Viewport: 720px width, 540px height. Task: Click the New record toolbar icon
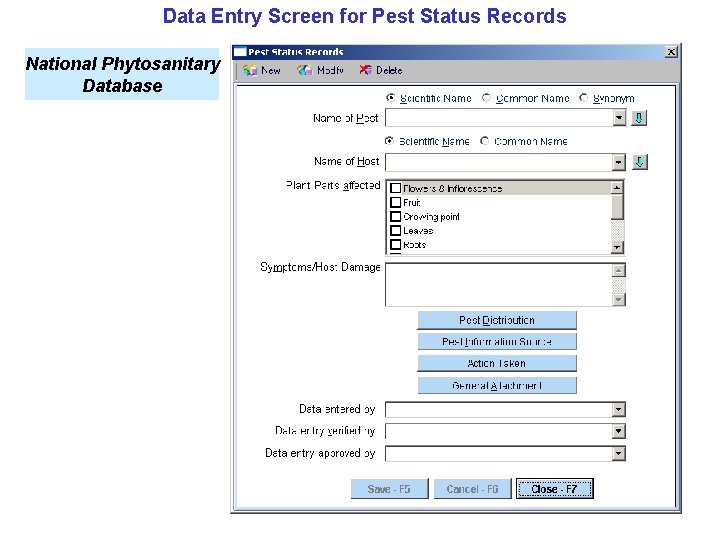click(250, 70)
